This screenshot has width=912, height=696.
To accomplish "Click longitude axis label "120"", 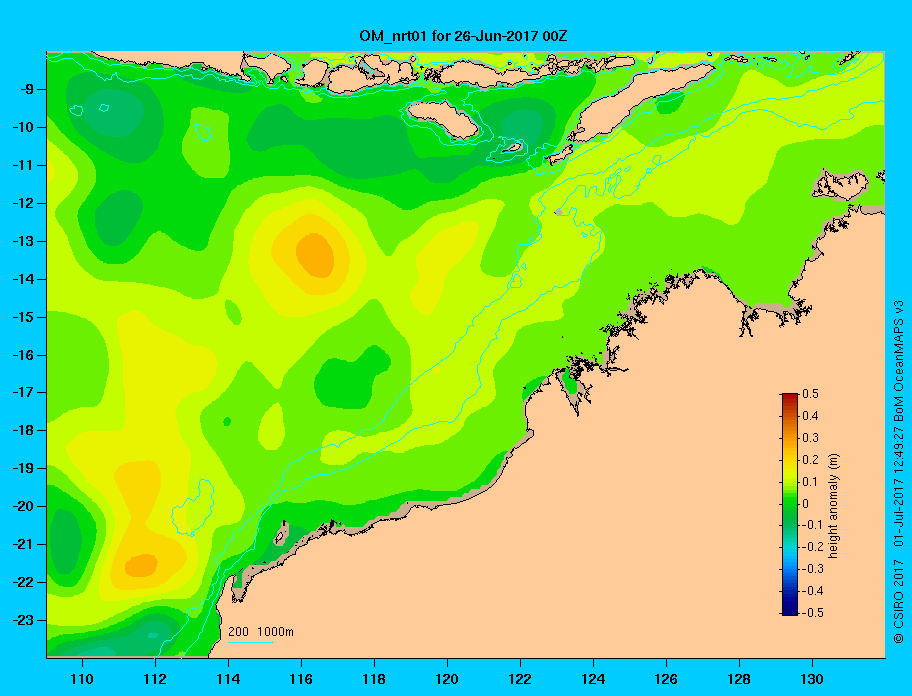I will (447, 679).
